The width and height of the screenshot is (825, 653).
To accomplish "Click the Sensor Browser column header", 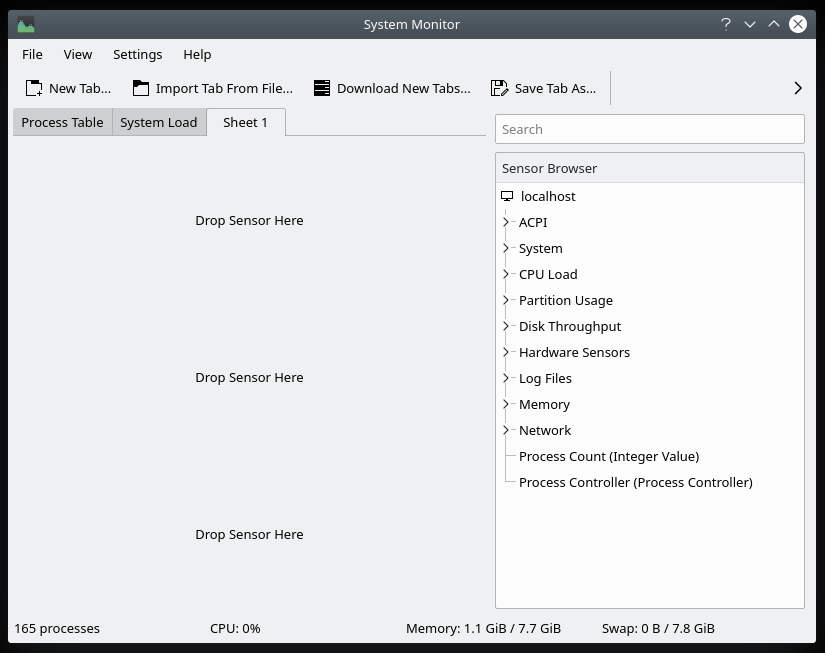I will pos(649,168).
